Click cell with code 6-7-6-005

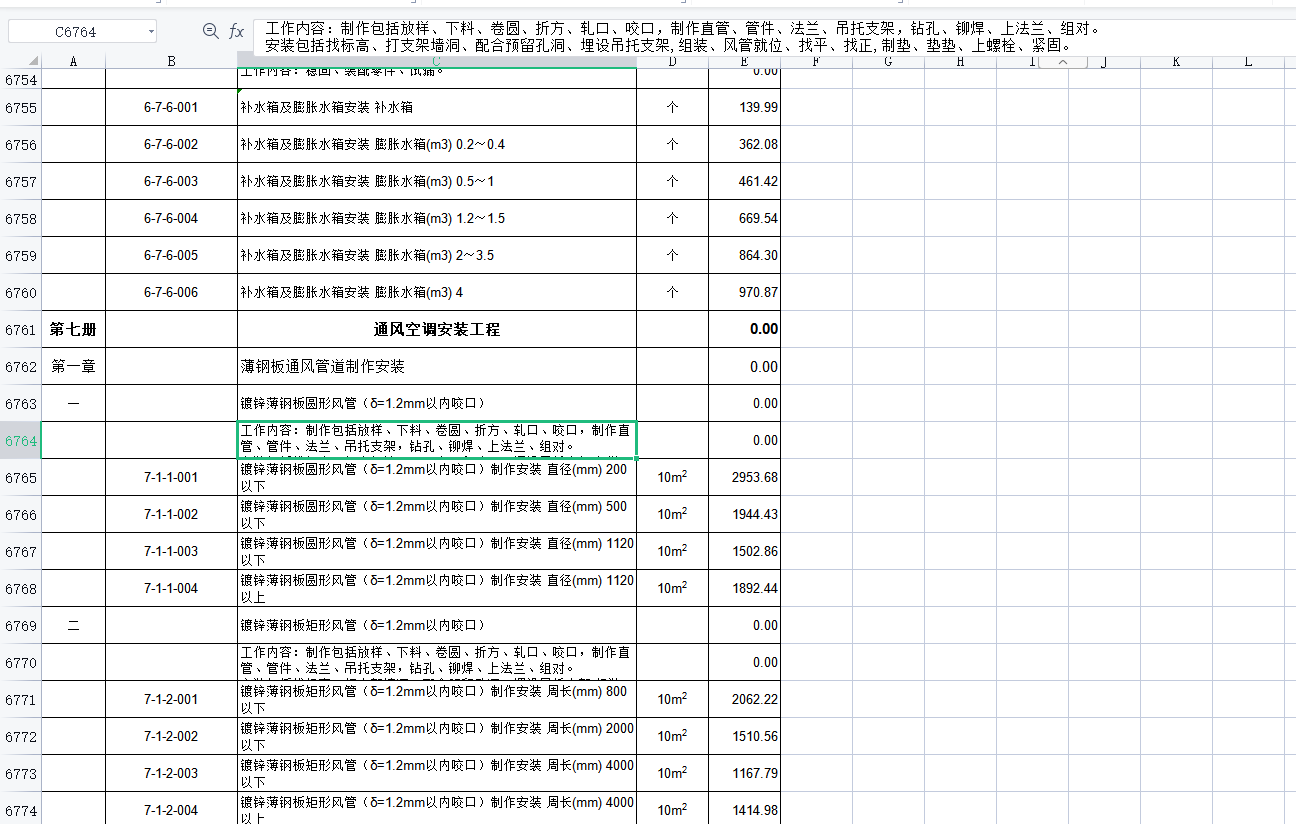(x=171, y=255)
